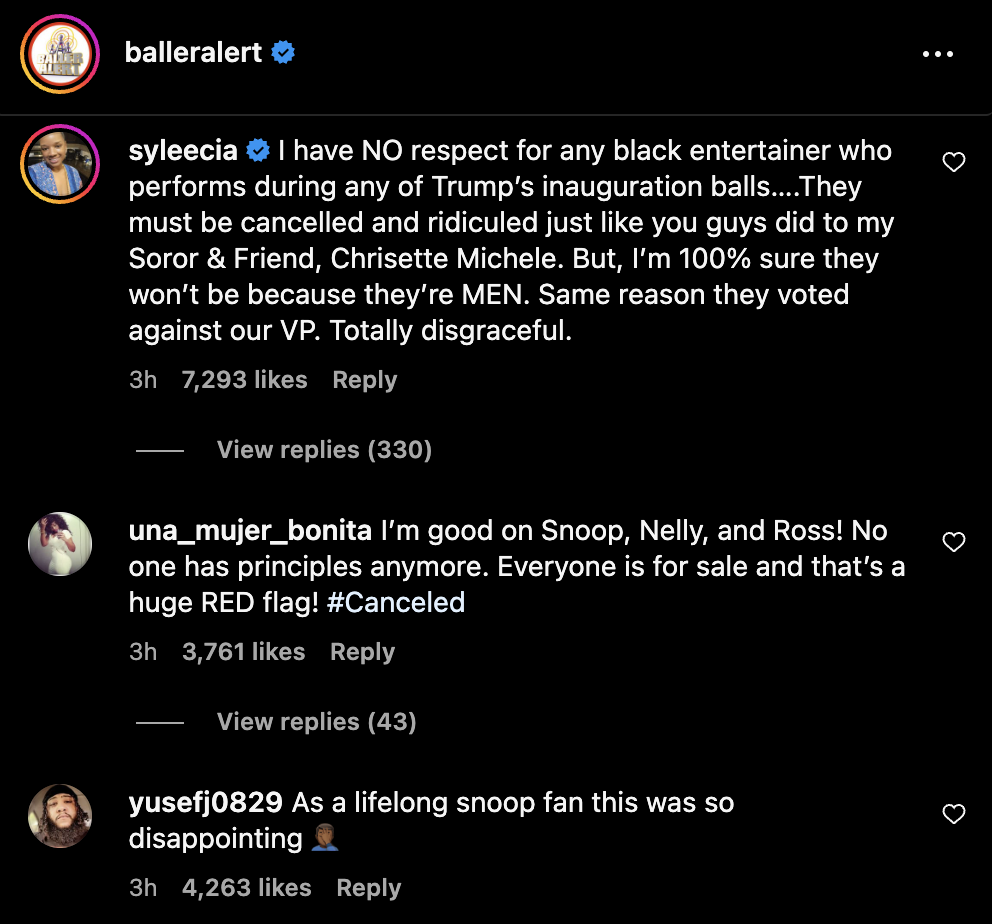View the 43 replies on una_mujer_bonita's comment
The width and height of the screenshot is (992, 924).
click(316, 721)
